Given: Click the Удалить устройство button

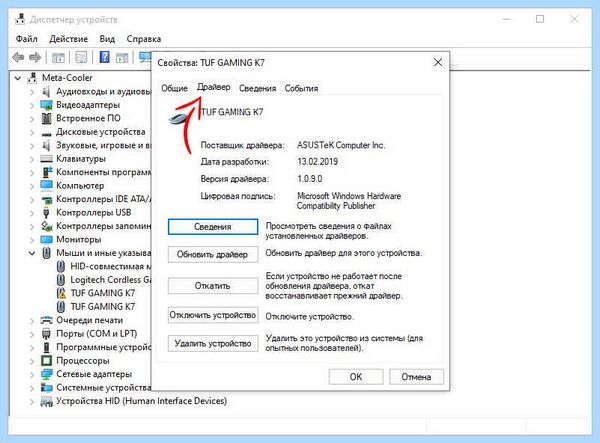Looking at the screenshot, I should pos(213,344).
